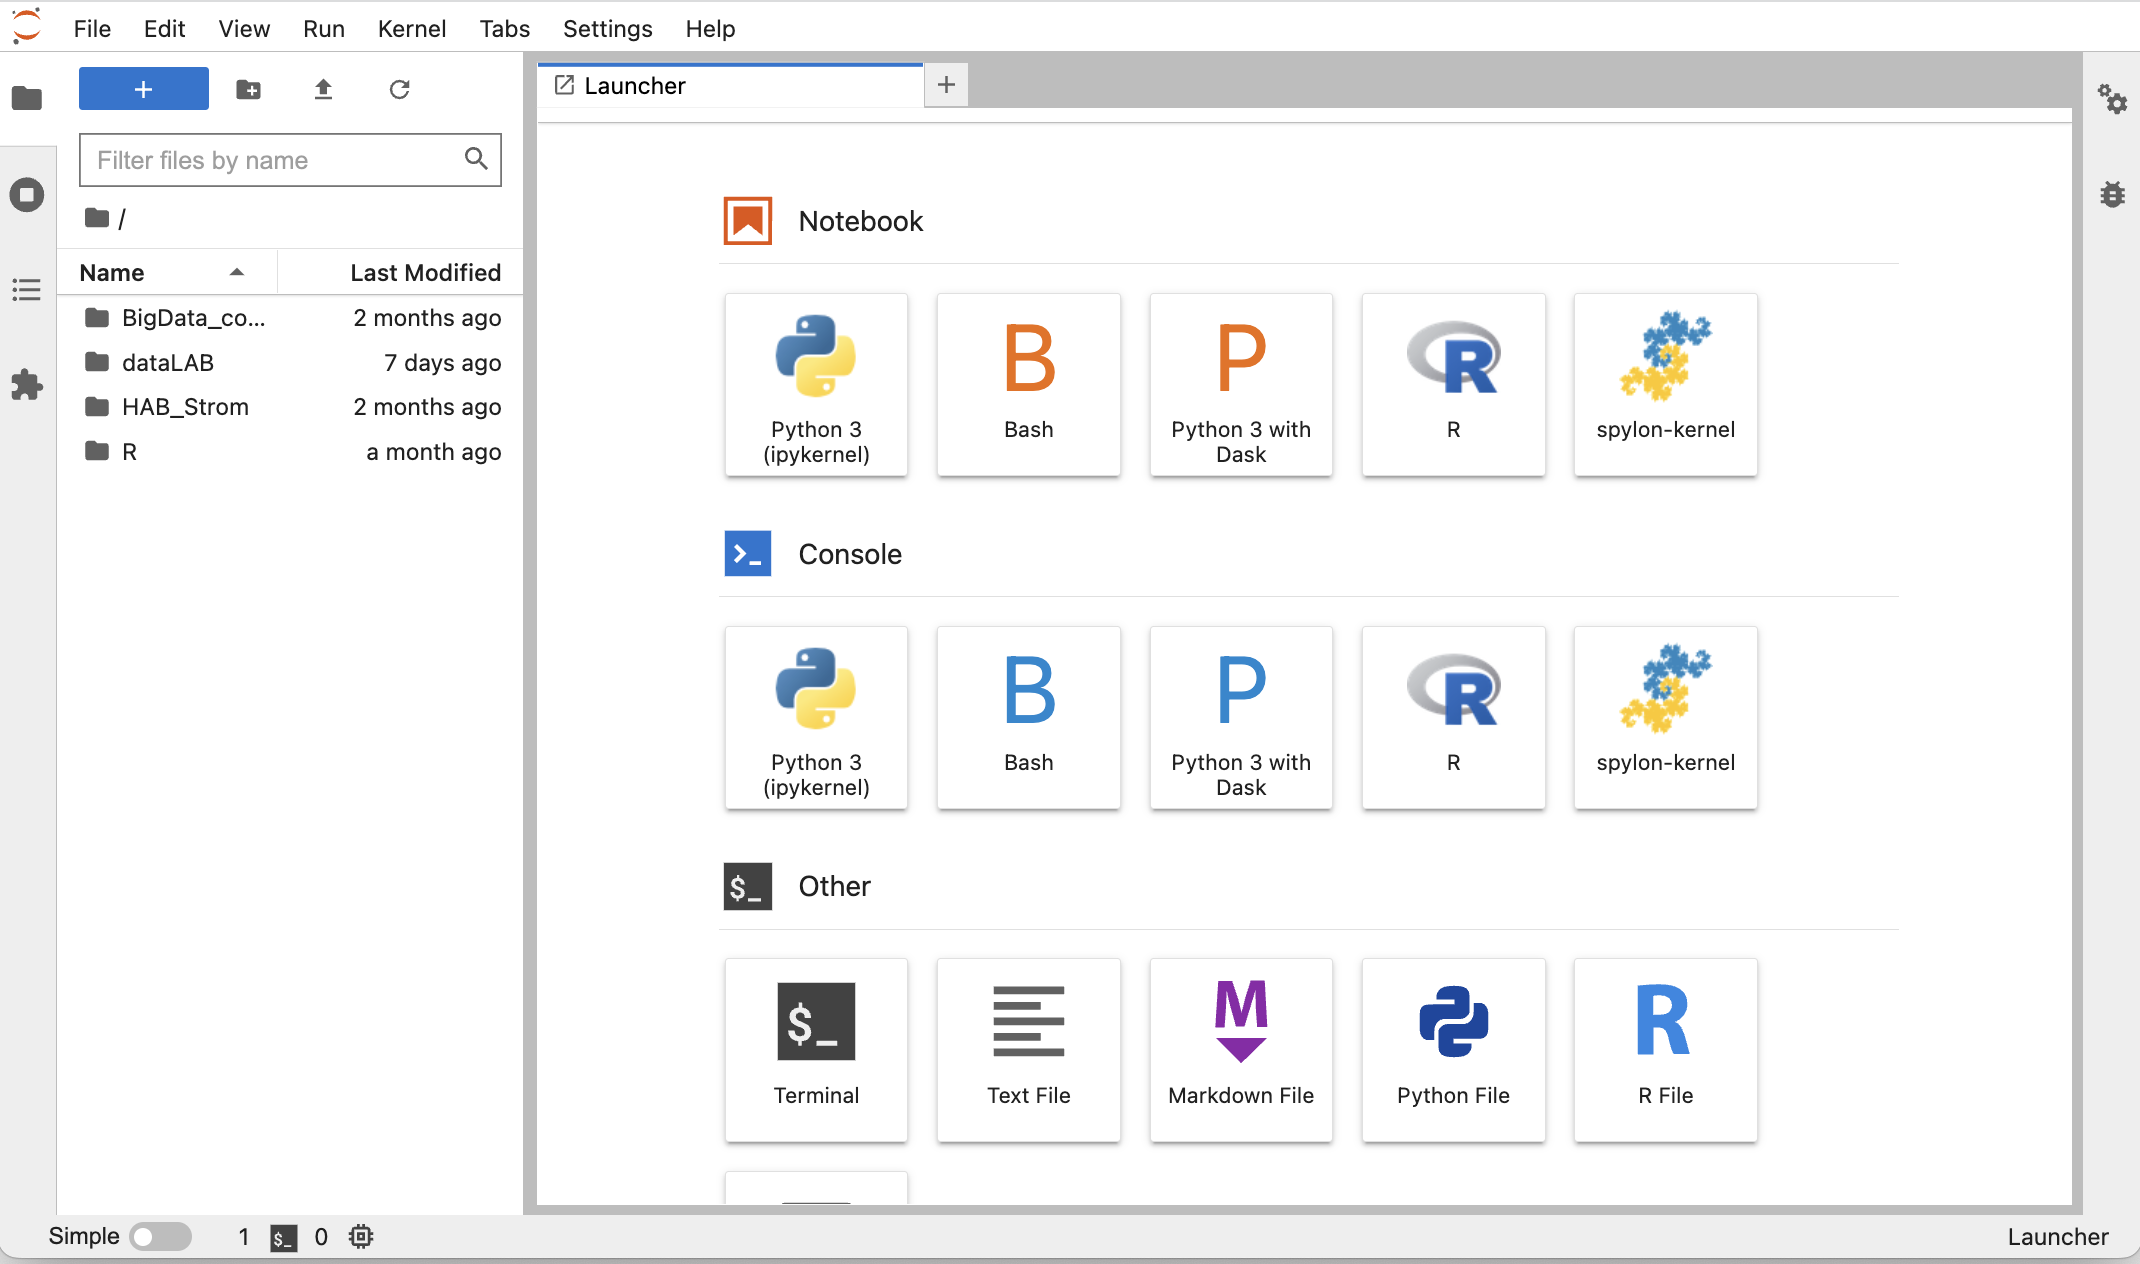Select the HAB_Strom folder

(290, 407)
